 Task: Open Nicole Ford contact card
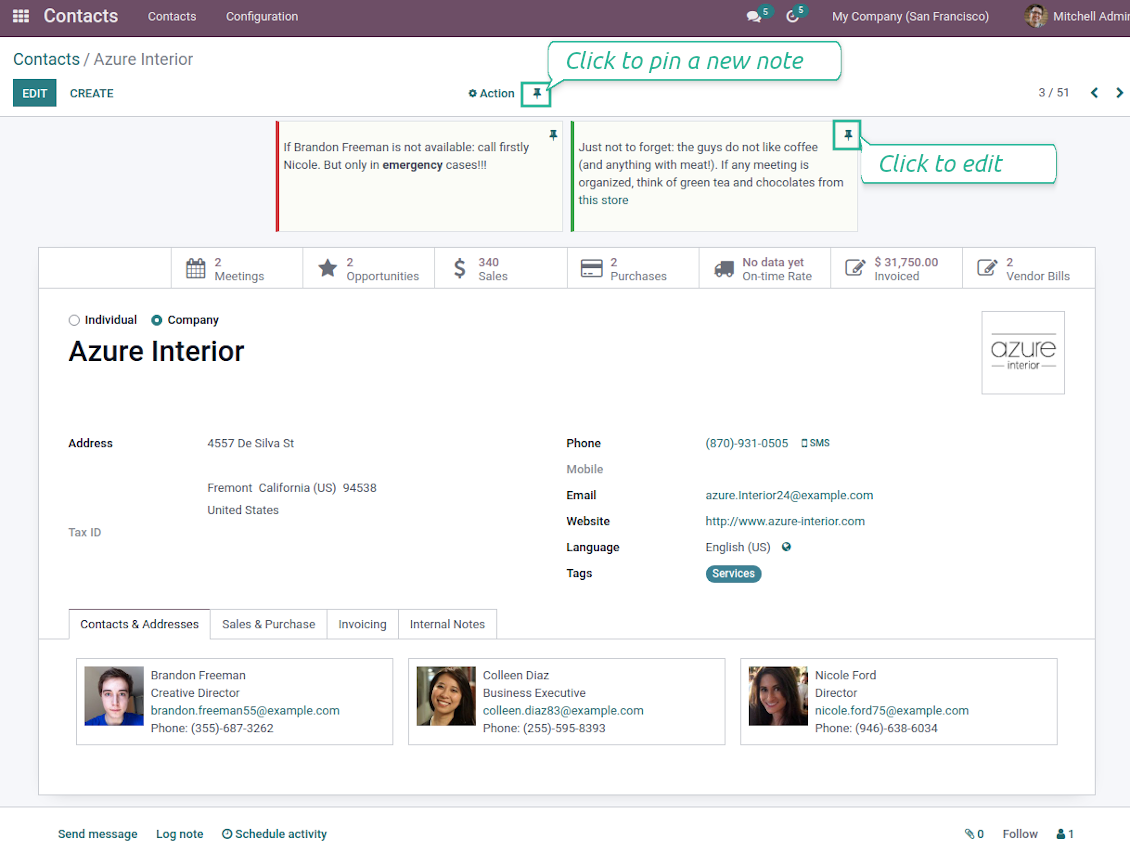pyautogui.click(x=899, y=701)
